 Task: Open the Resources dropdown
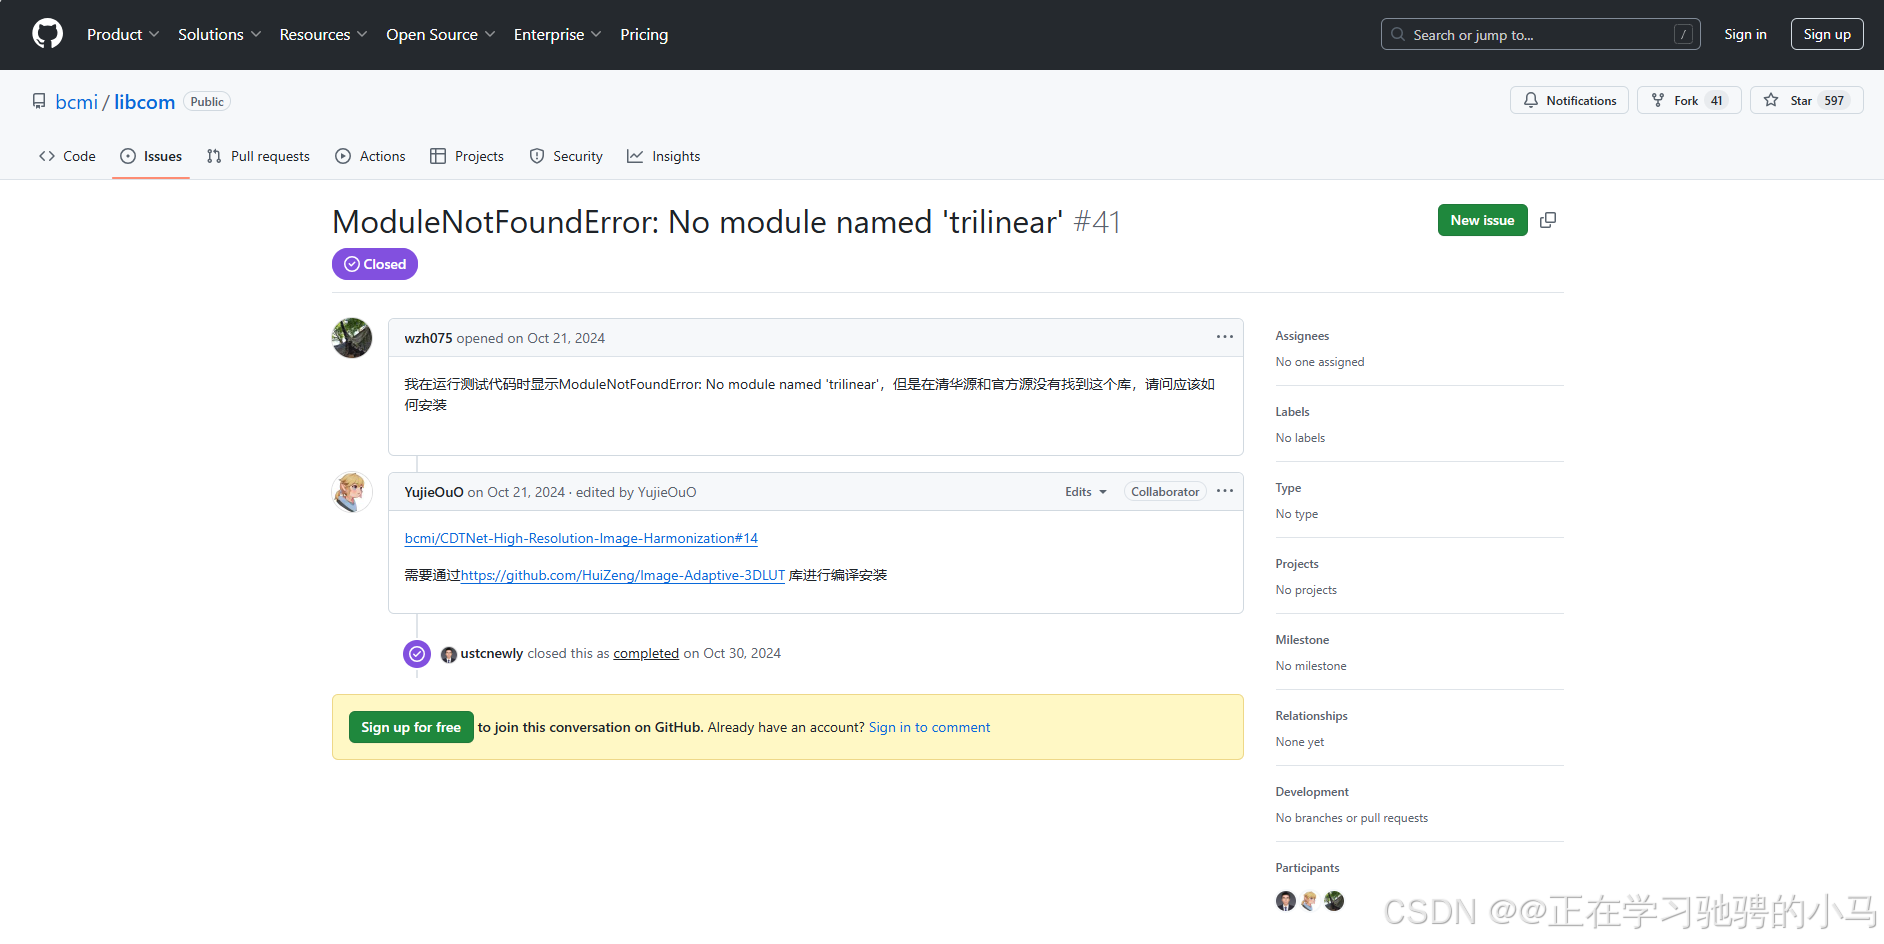(x=323, y=34)
